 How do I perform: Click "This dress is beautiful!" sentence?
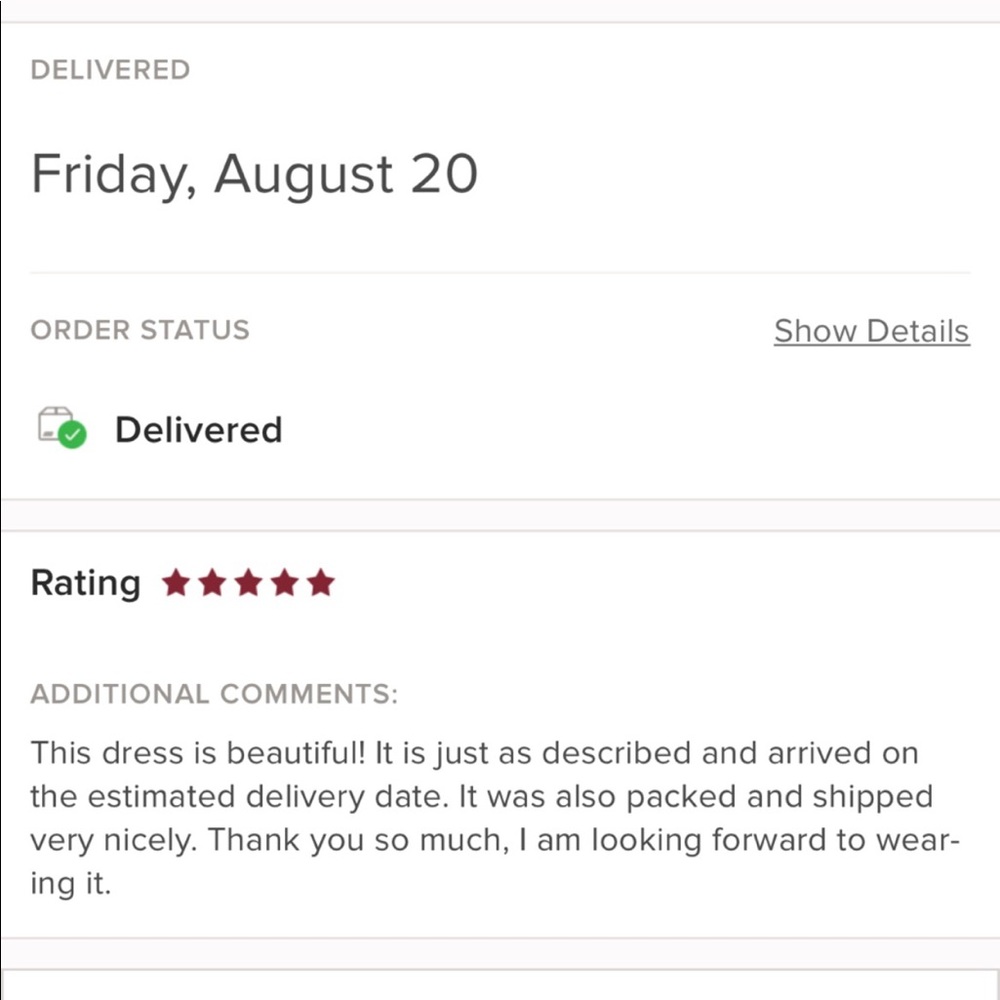coord(198,753)
